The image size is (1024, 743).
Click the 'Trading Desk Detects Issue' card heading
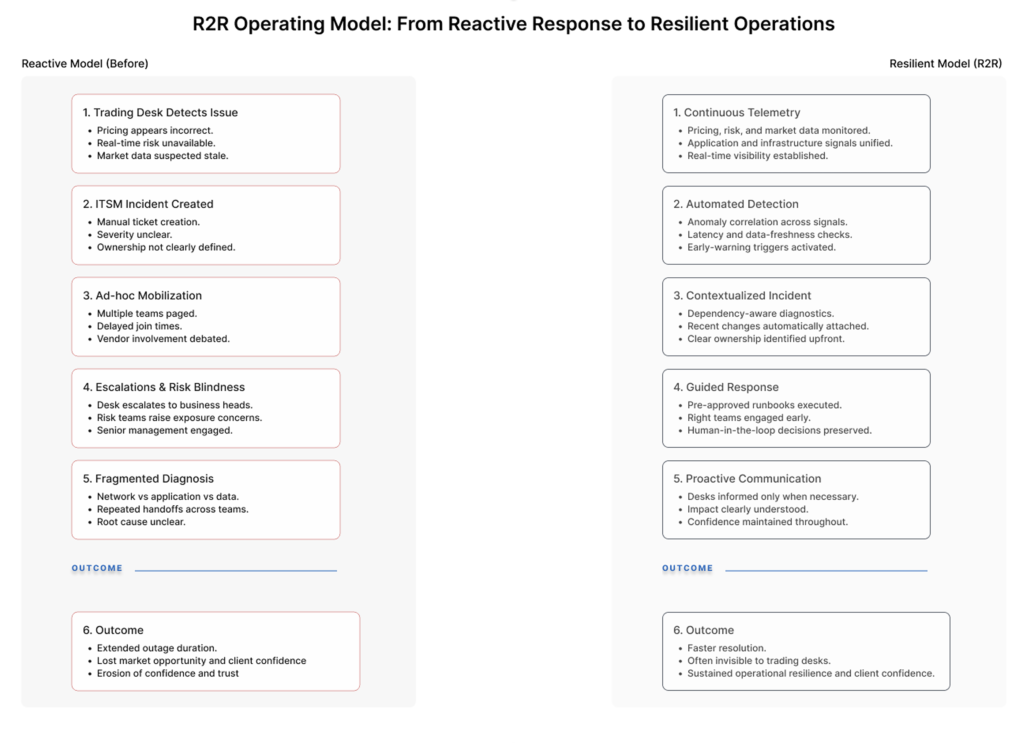pos(160,113)
